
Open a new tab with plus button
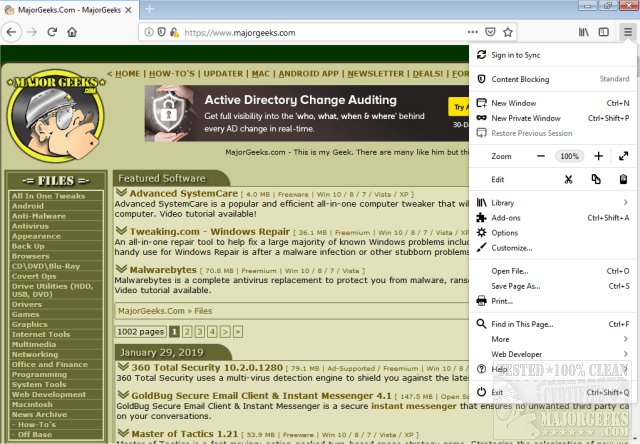pos(149,9)
